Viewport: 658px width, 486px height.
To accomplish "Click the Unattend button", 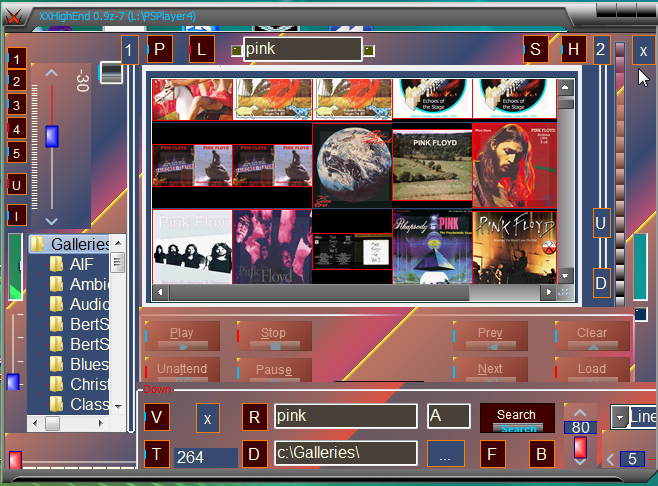I will coord(182,370).
